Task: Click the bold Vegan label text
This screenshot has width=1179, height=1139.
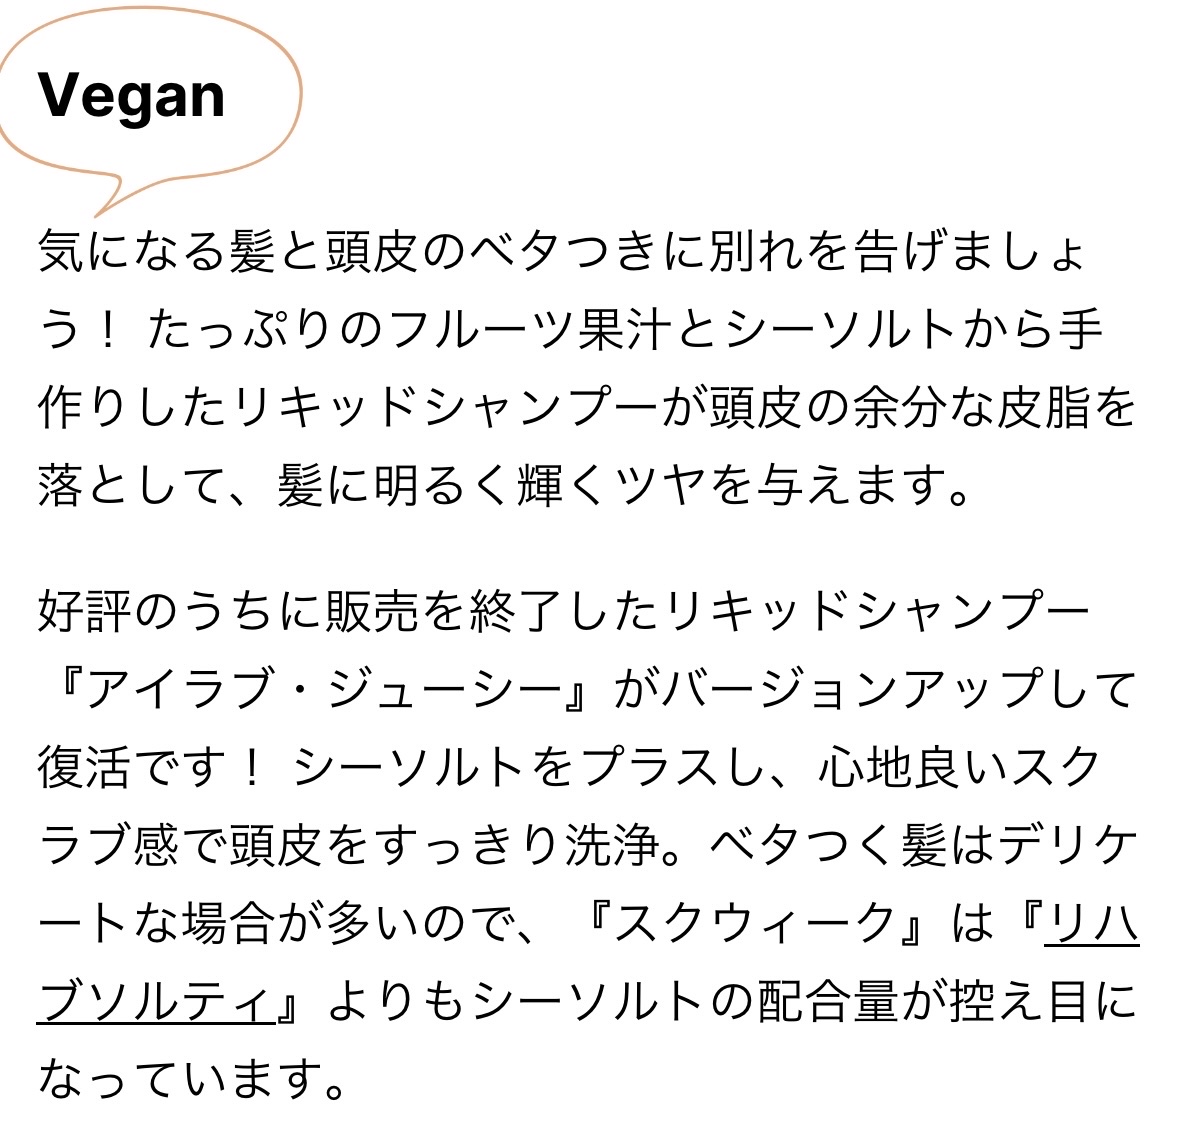Action: (x=131, y=96)
